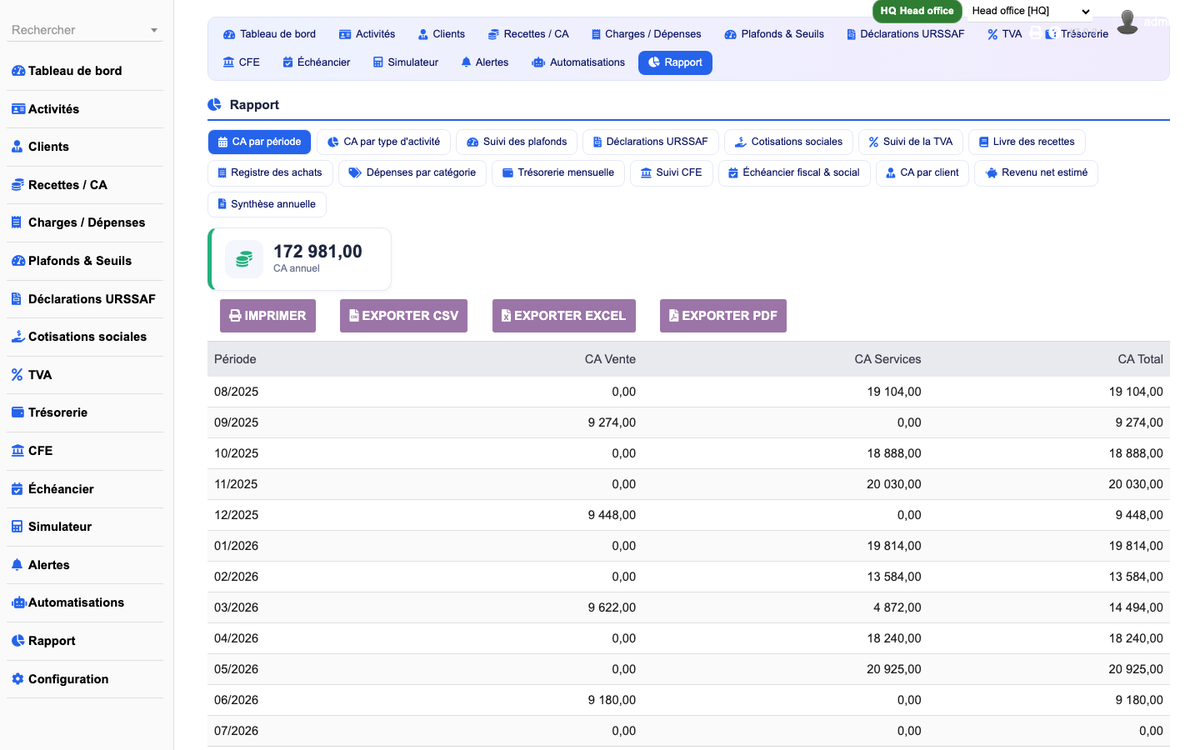This screenshot has height=750, width=1200.
Task: Open Simulateur in sidebar
Action: coord(51,527)
